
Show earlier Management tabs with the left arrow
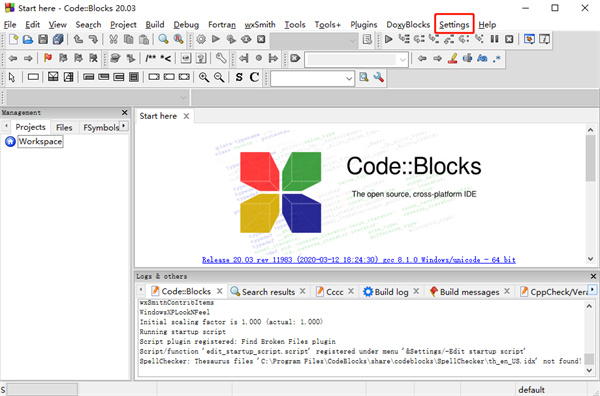tap(6, 126)
